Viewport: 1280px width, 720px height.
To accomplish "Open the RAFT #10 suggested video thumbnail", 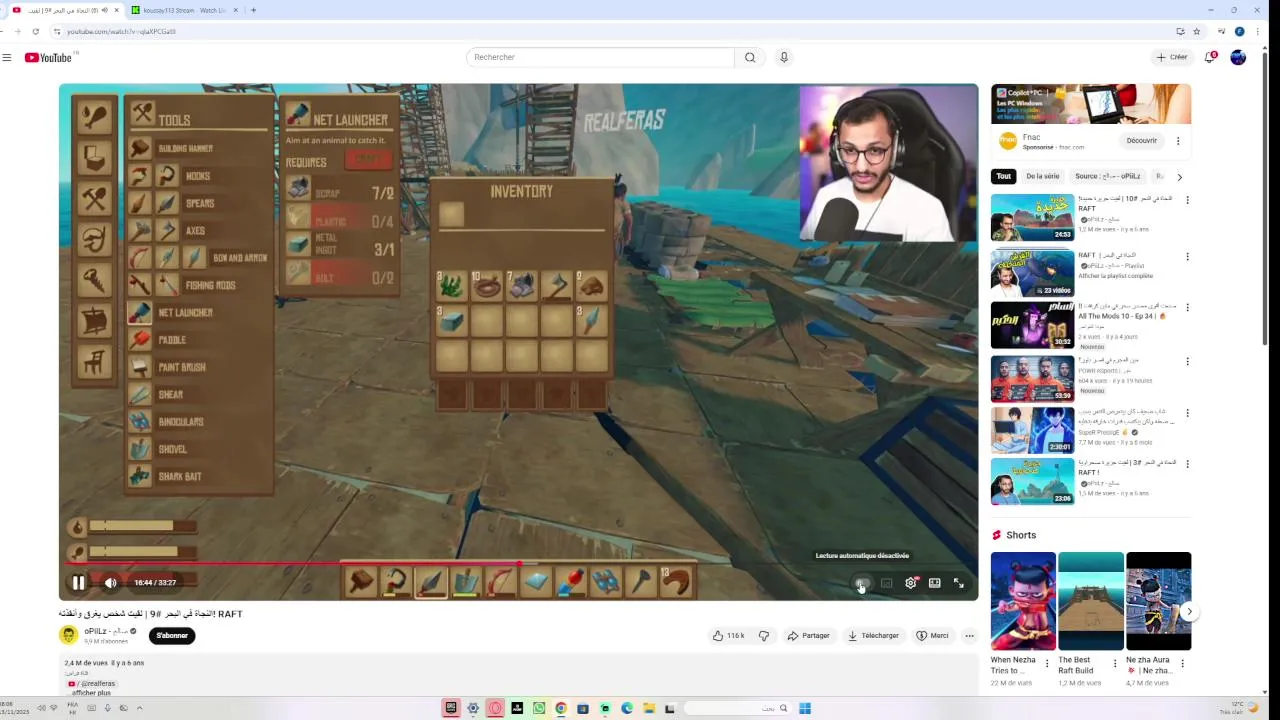I will [1032, 217].
